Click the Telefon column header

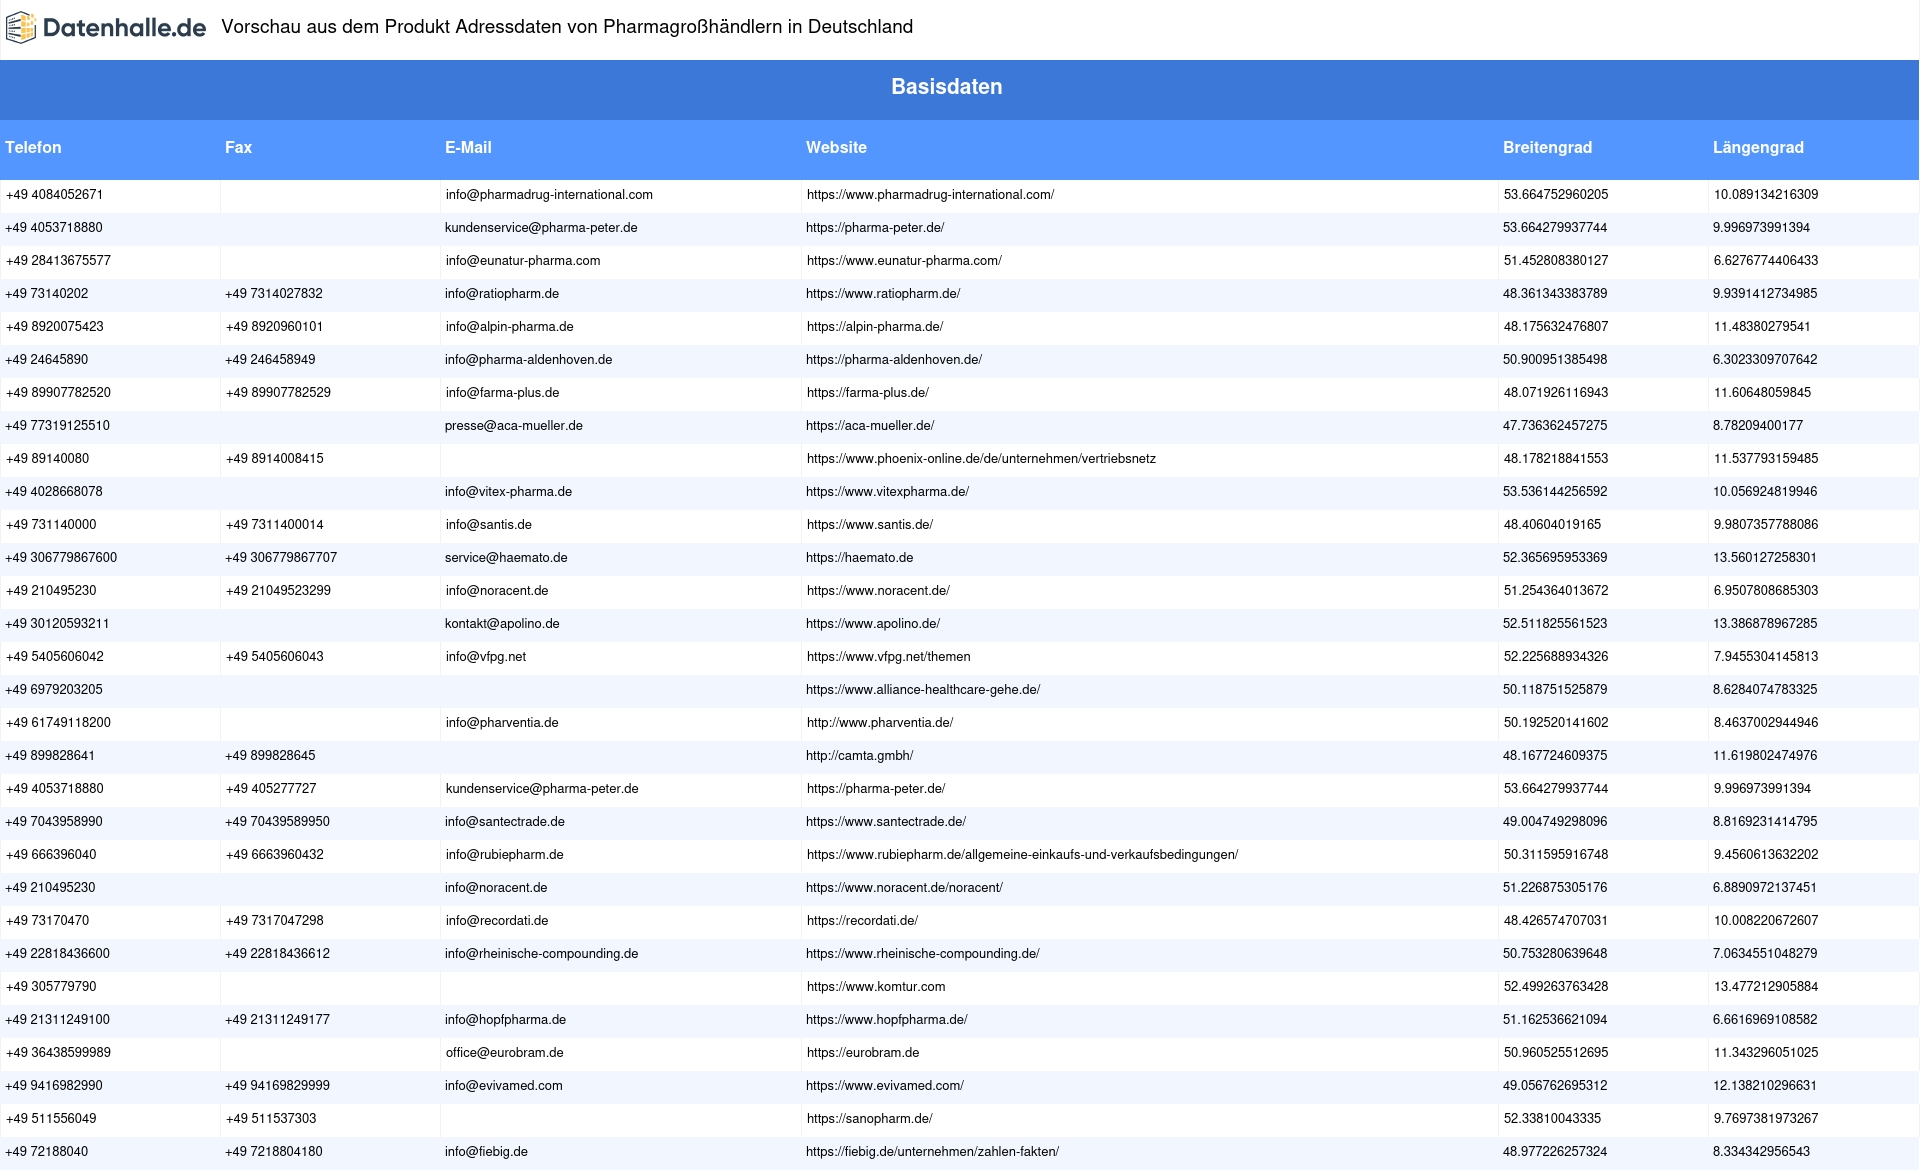(x=33, y=147)
